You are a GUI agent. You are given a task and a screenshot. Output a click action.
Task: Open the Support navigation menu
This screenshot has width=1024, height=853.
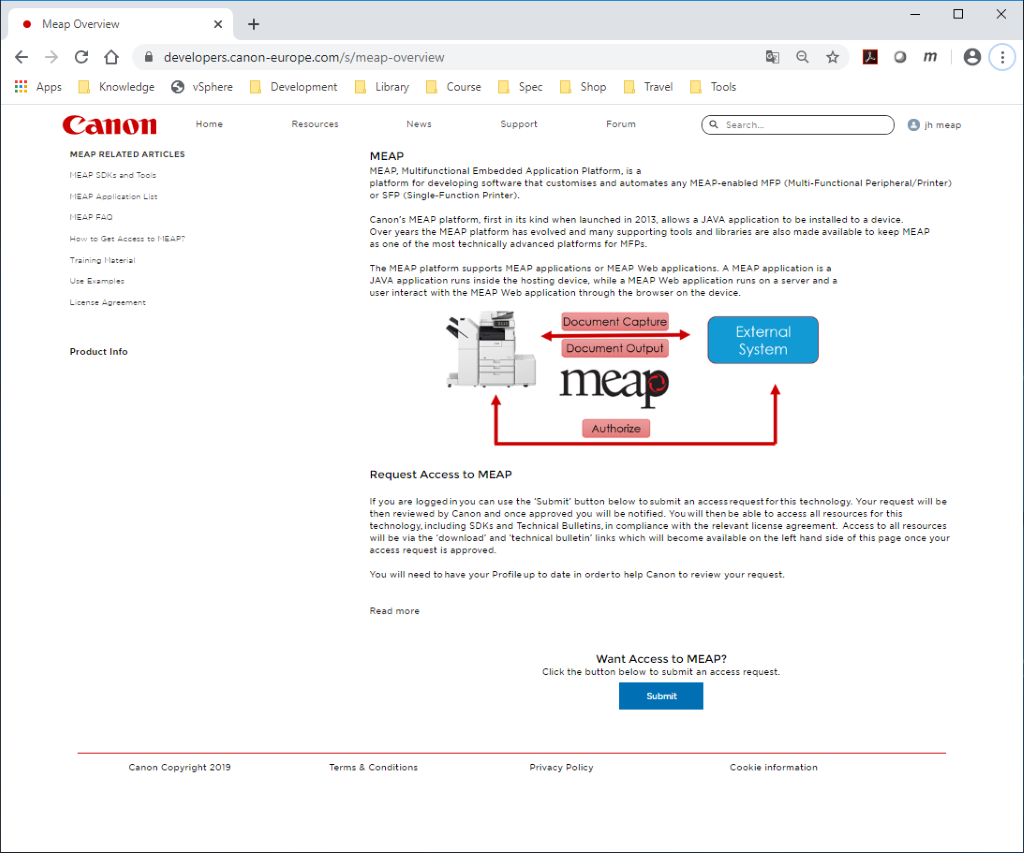[518, 124]
